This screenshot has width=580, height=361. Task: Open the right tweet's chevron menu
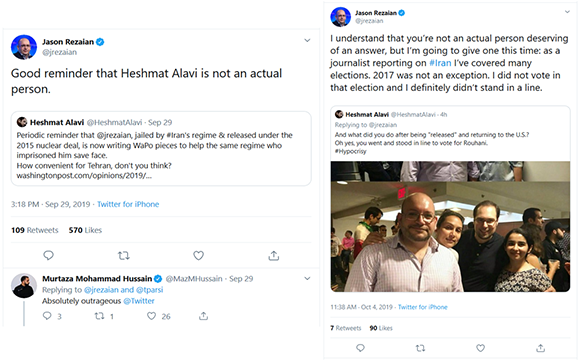[x=567, y=12]
